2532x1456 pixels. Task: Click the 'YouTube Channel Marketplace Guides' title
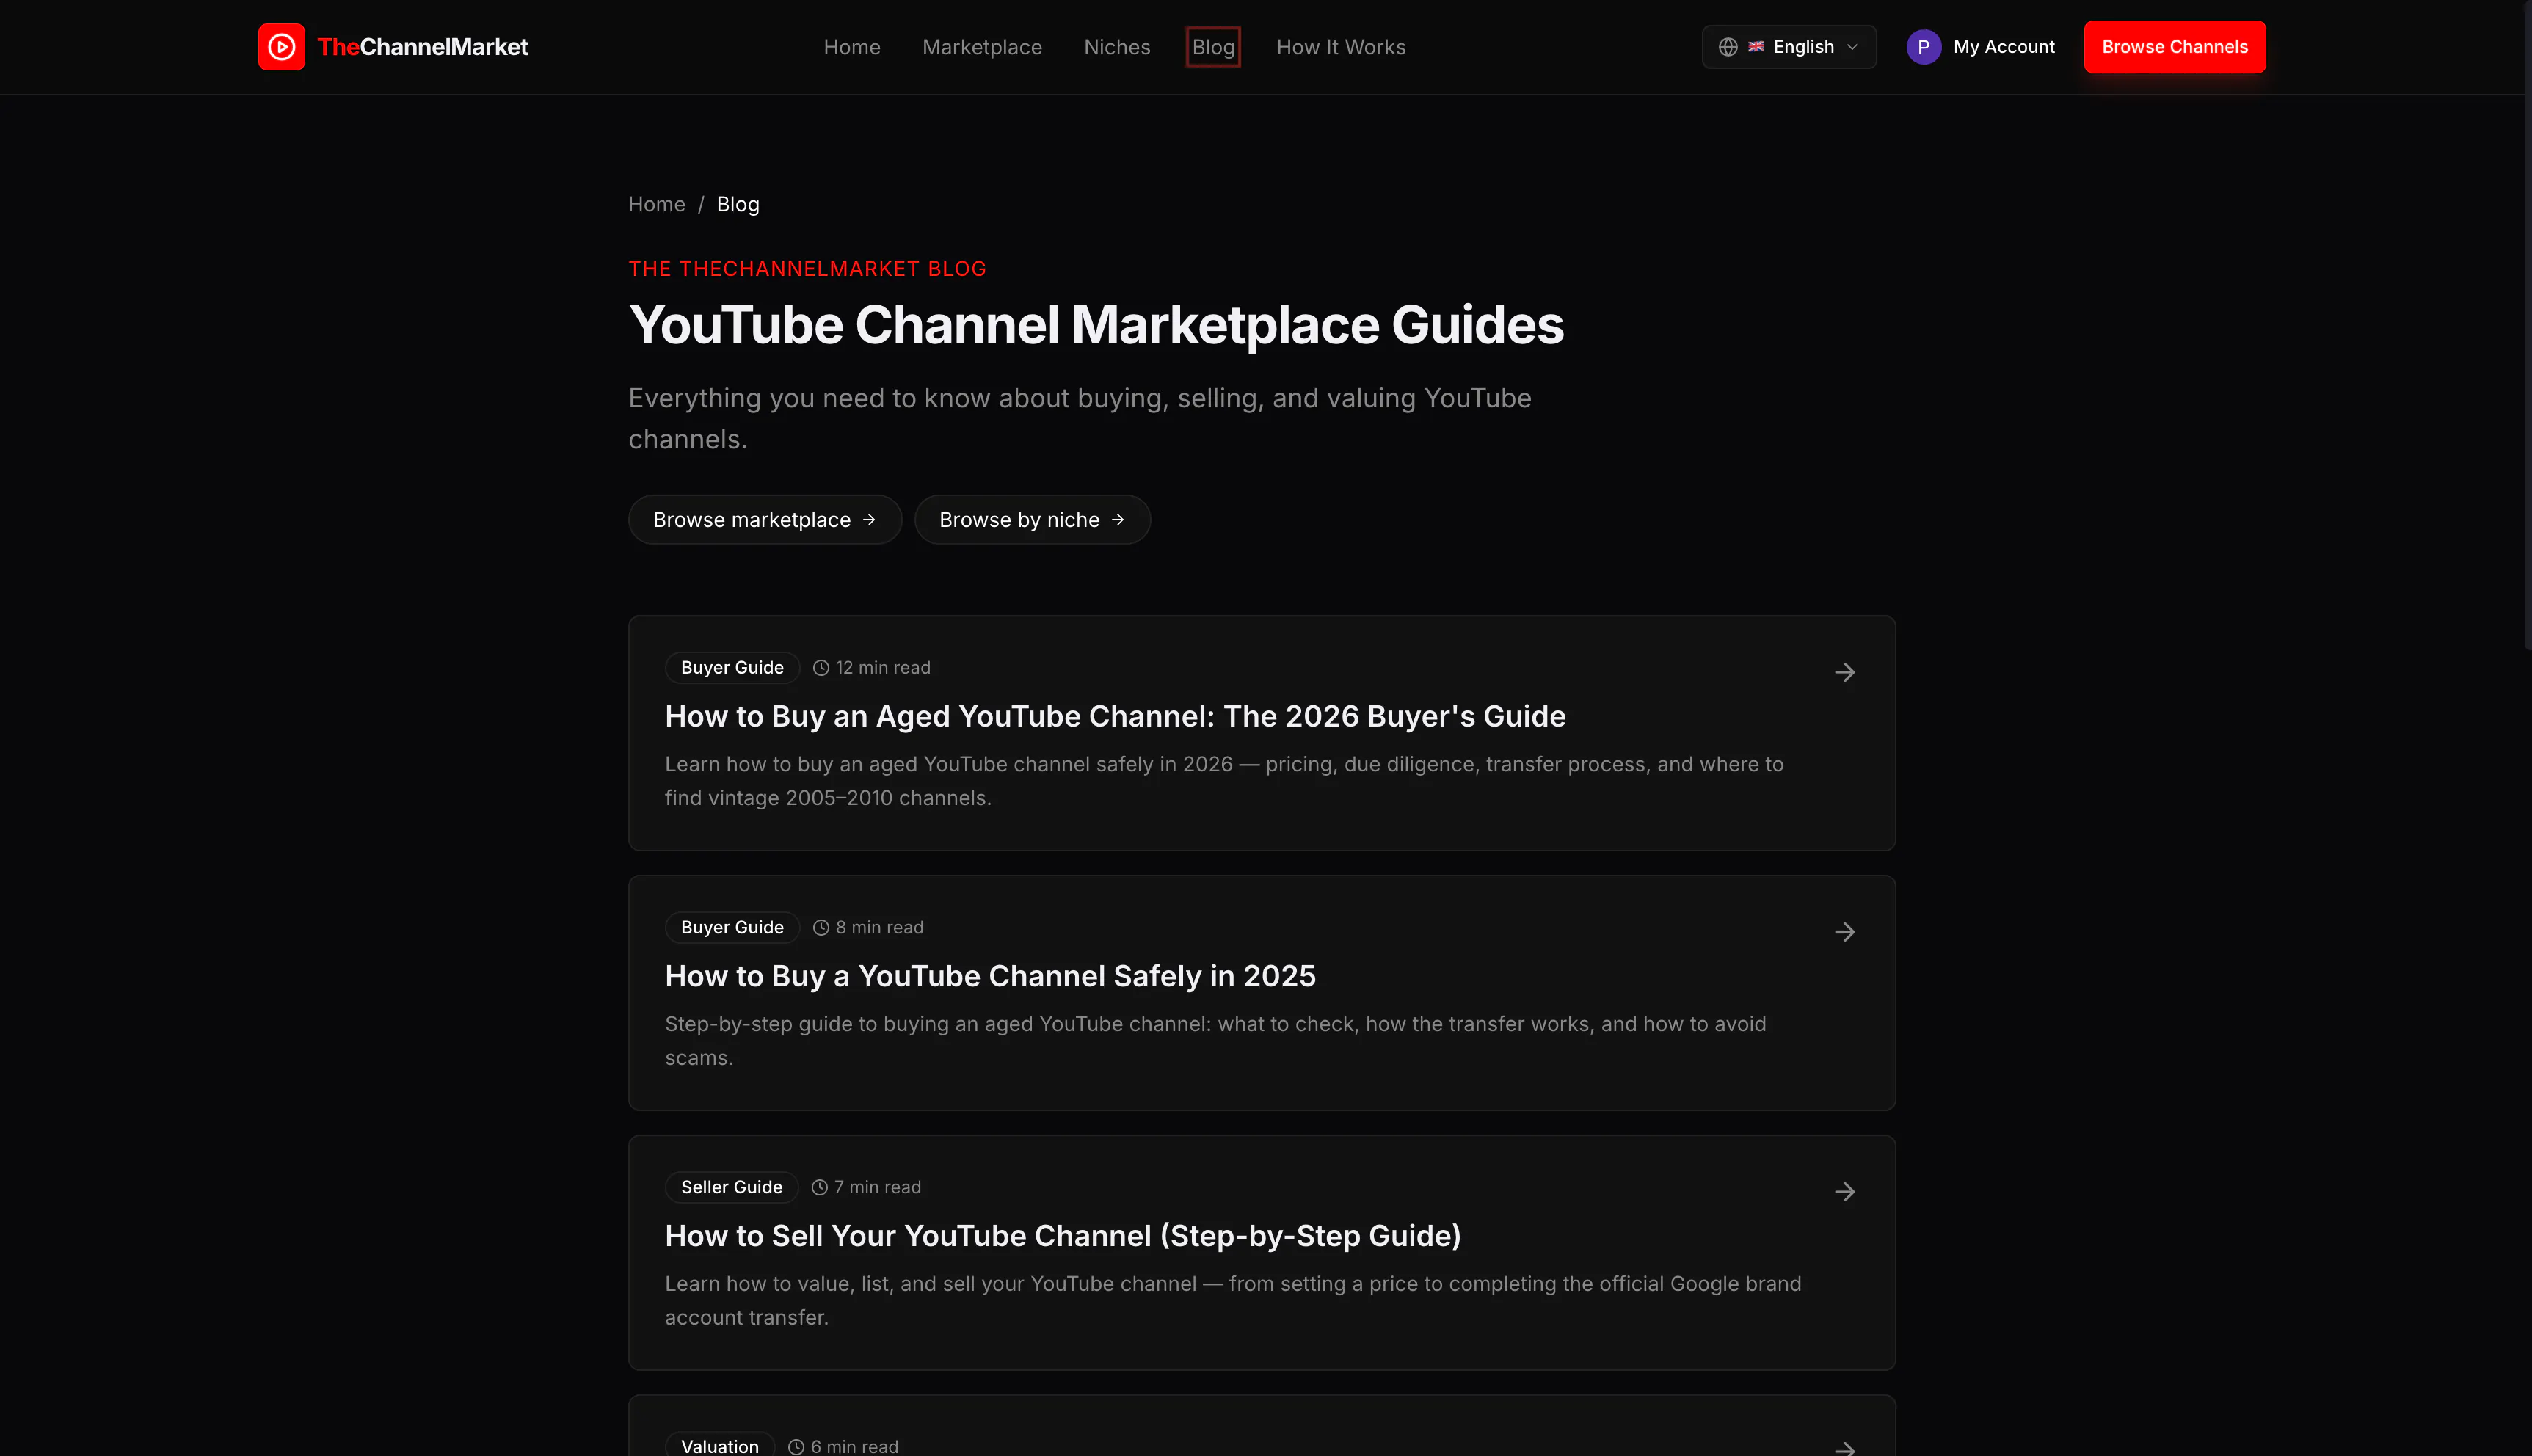[x=1096, y=325]
